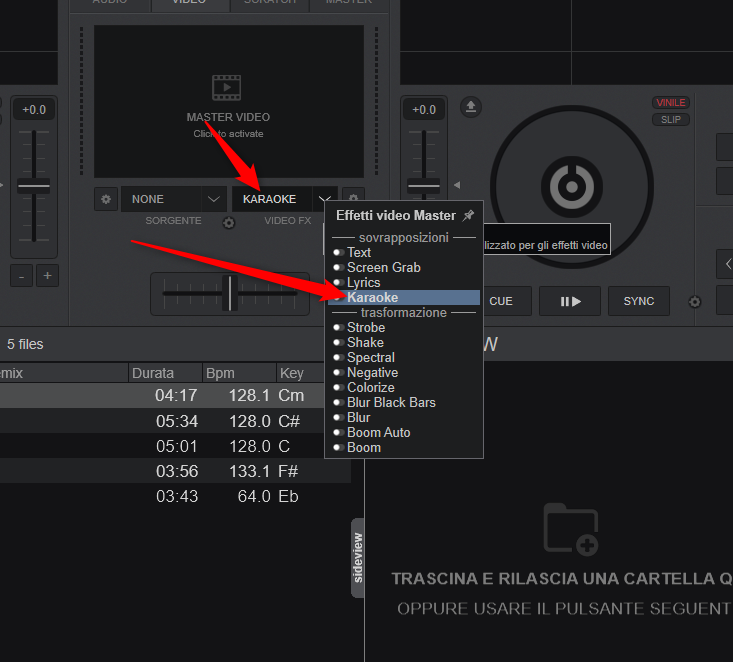Click the eject icon on the right deck
Screen dimensions: 733x662
tap(471, 107)
